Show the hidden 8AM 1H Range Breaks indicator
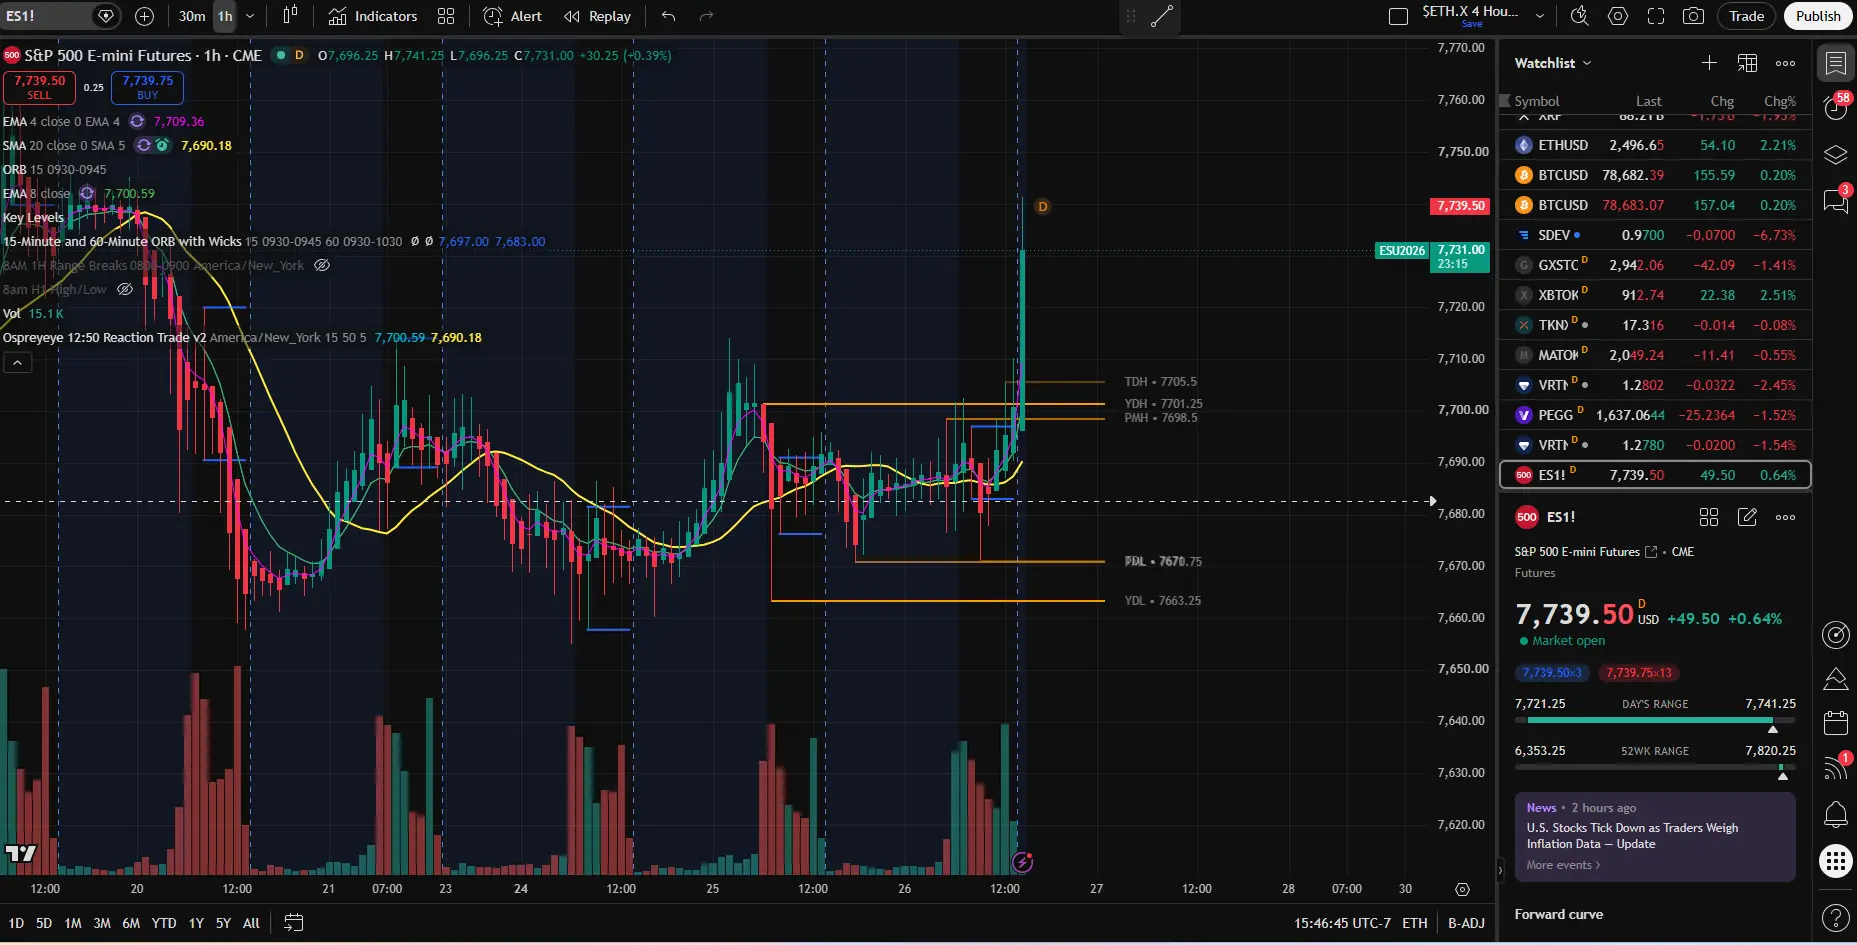Viewport: 1857px width, 945px height. click(x=322, y=266)
